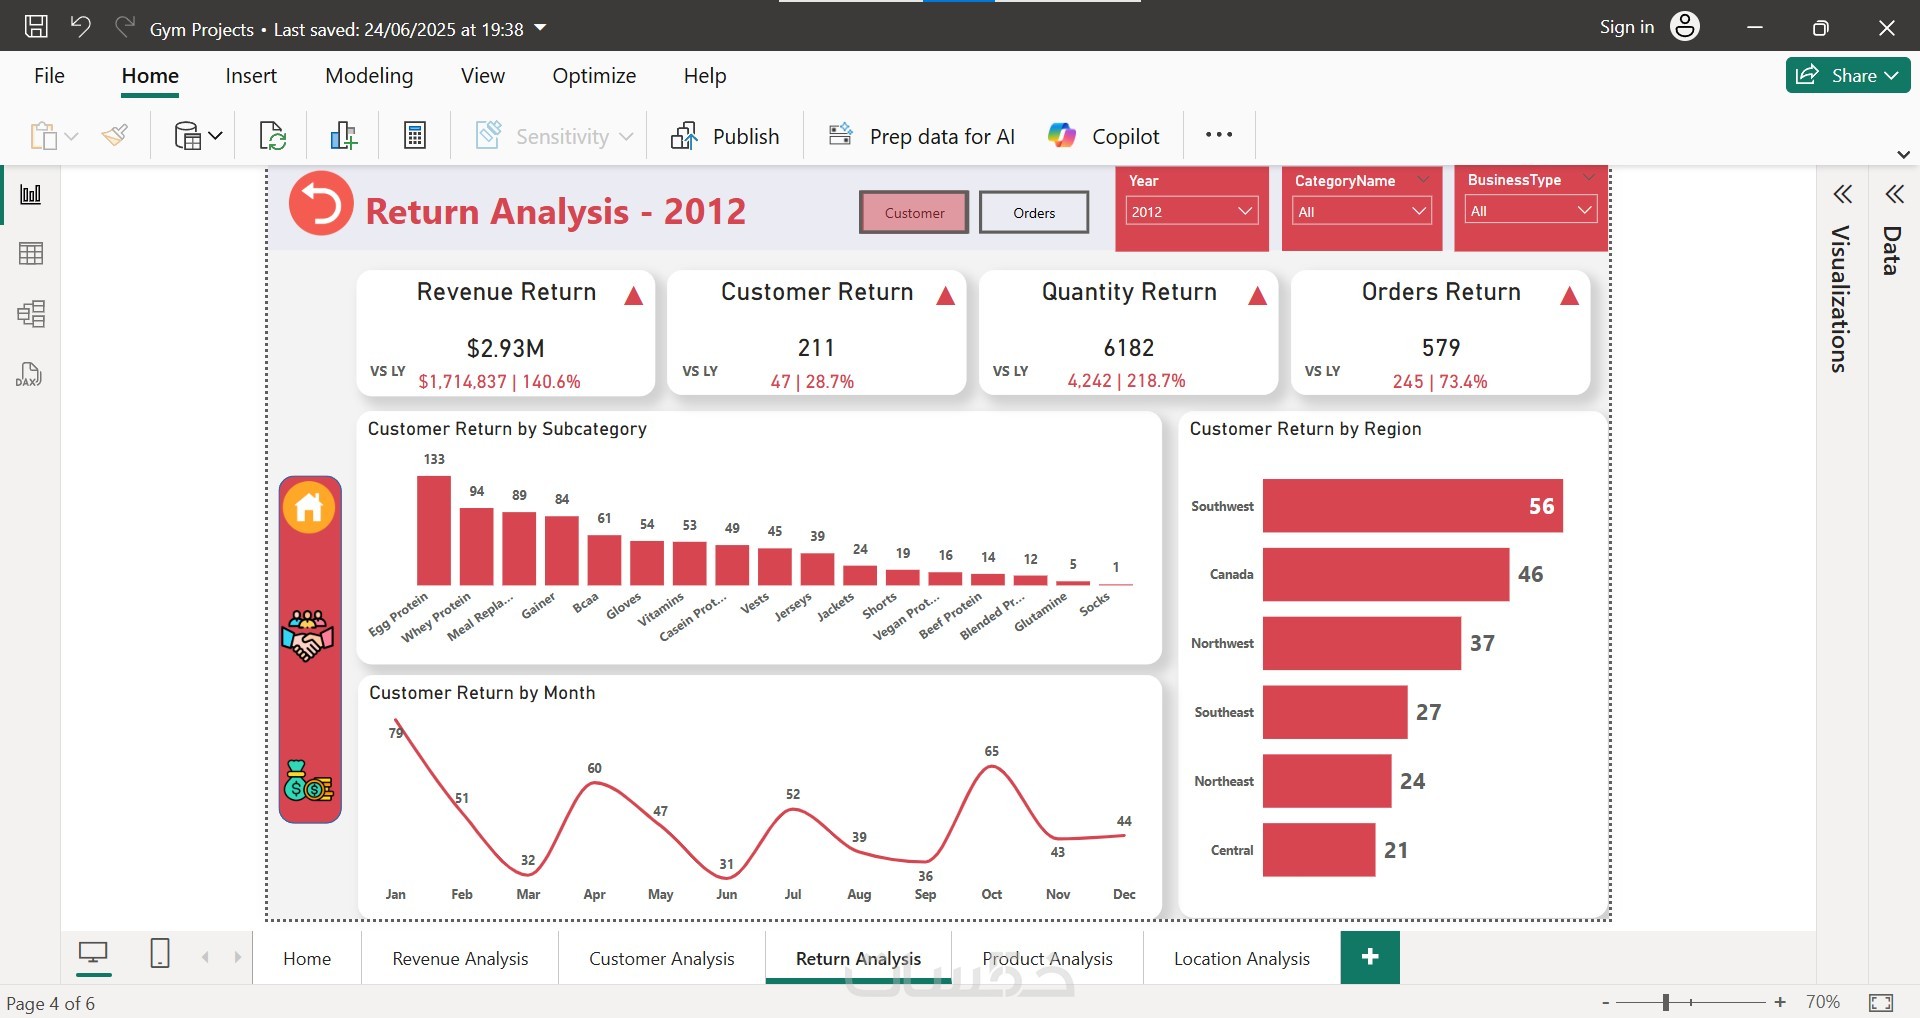Image resolution: width=1920 pixels, height=1018 pixels.
Task: Click the Publish button
Action: click(x=726, y=136)
